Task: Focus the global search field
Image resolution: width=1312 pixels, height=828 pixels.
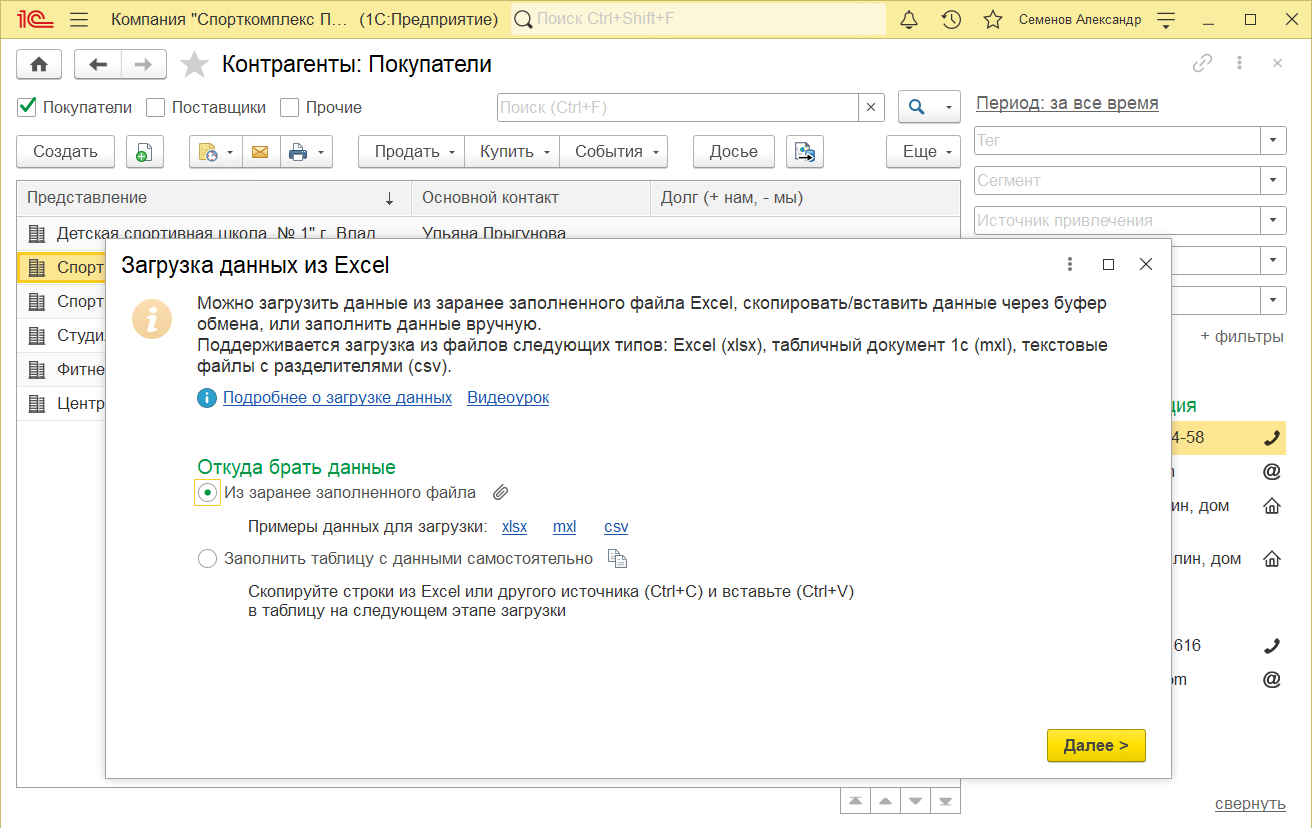Action: [698, 19]
